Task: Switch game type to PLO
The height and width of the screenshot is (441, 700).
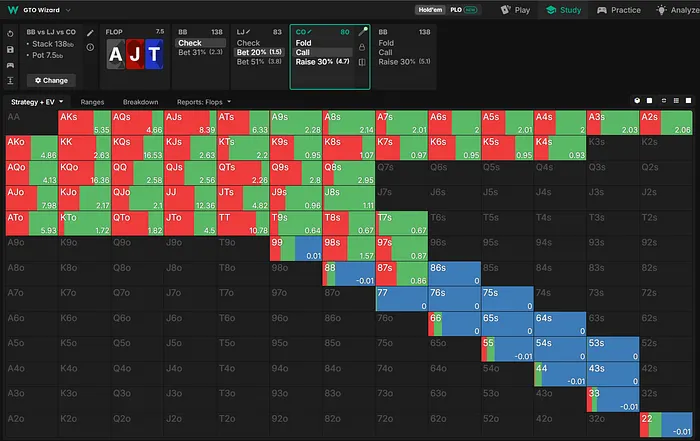Action: point(456,10)
